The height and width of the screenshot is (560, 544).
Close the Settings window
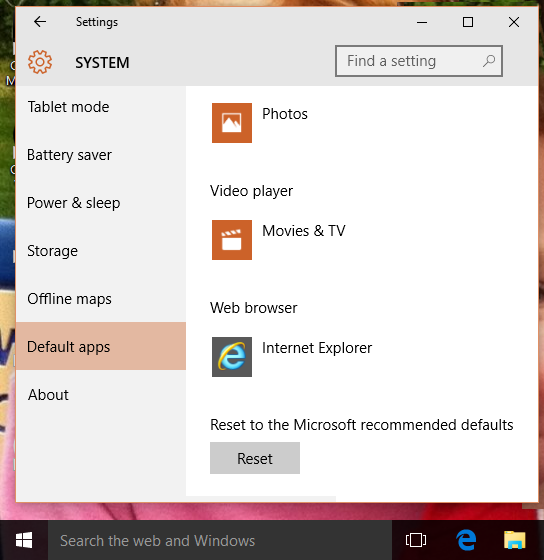[x=514, y=22]
